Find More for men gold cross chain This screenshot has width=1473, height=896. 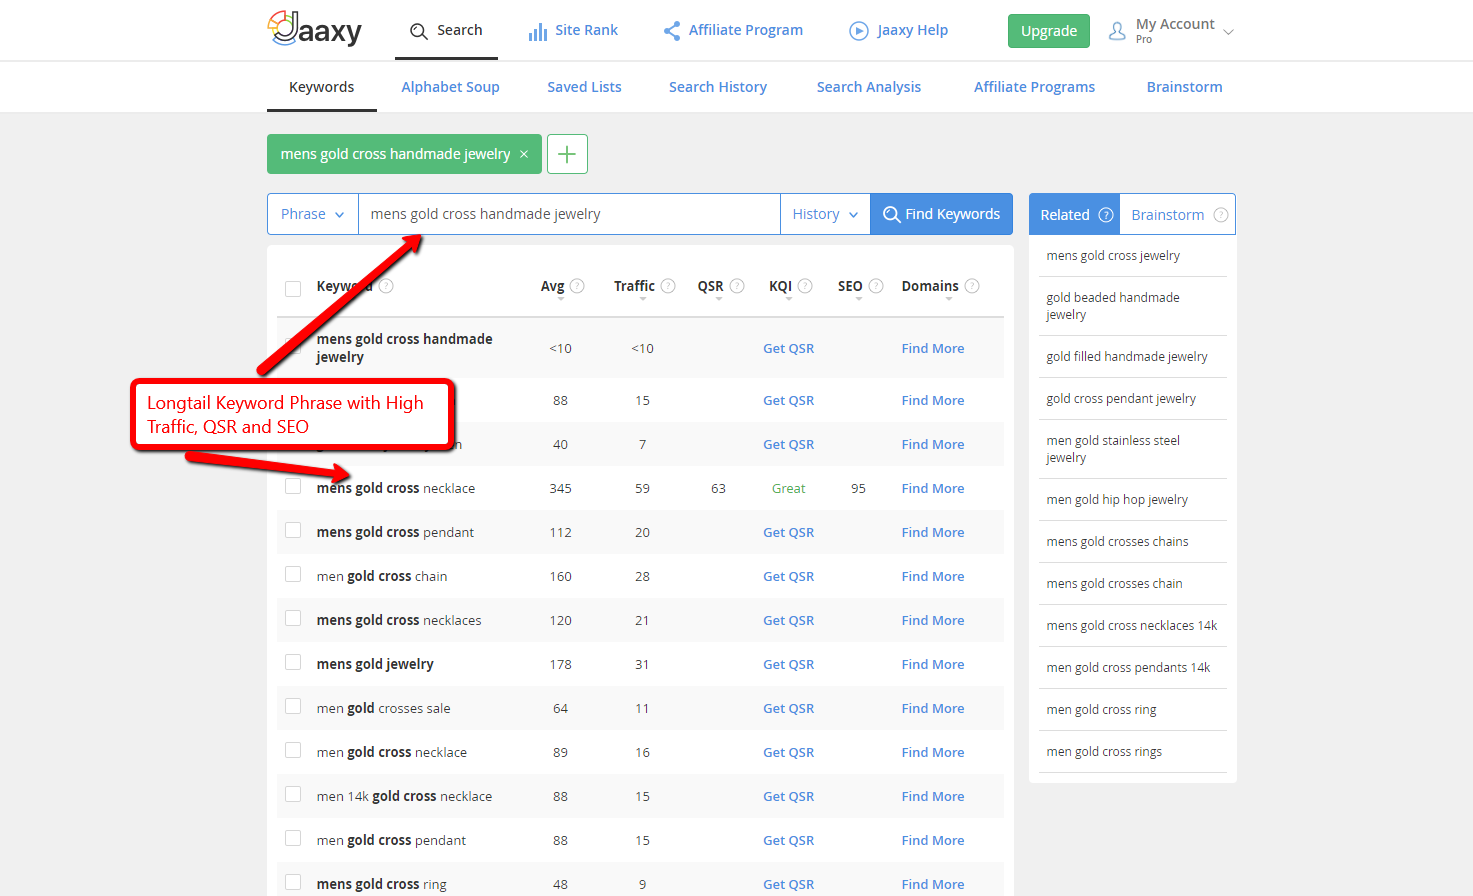(x=933, y=577)
